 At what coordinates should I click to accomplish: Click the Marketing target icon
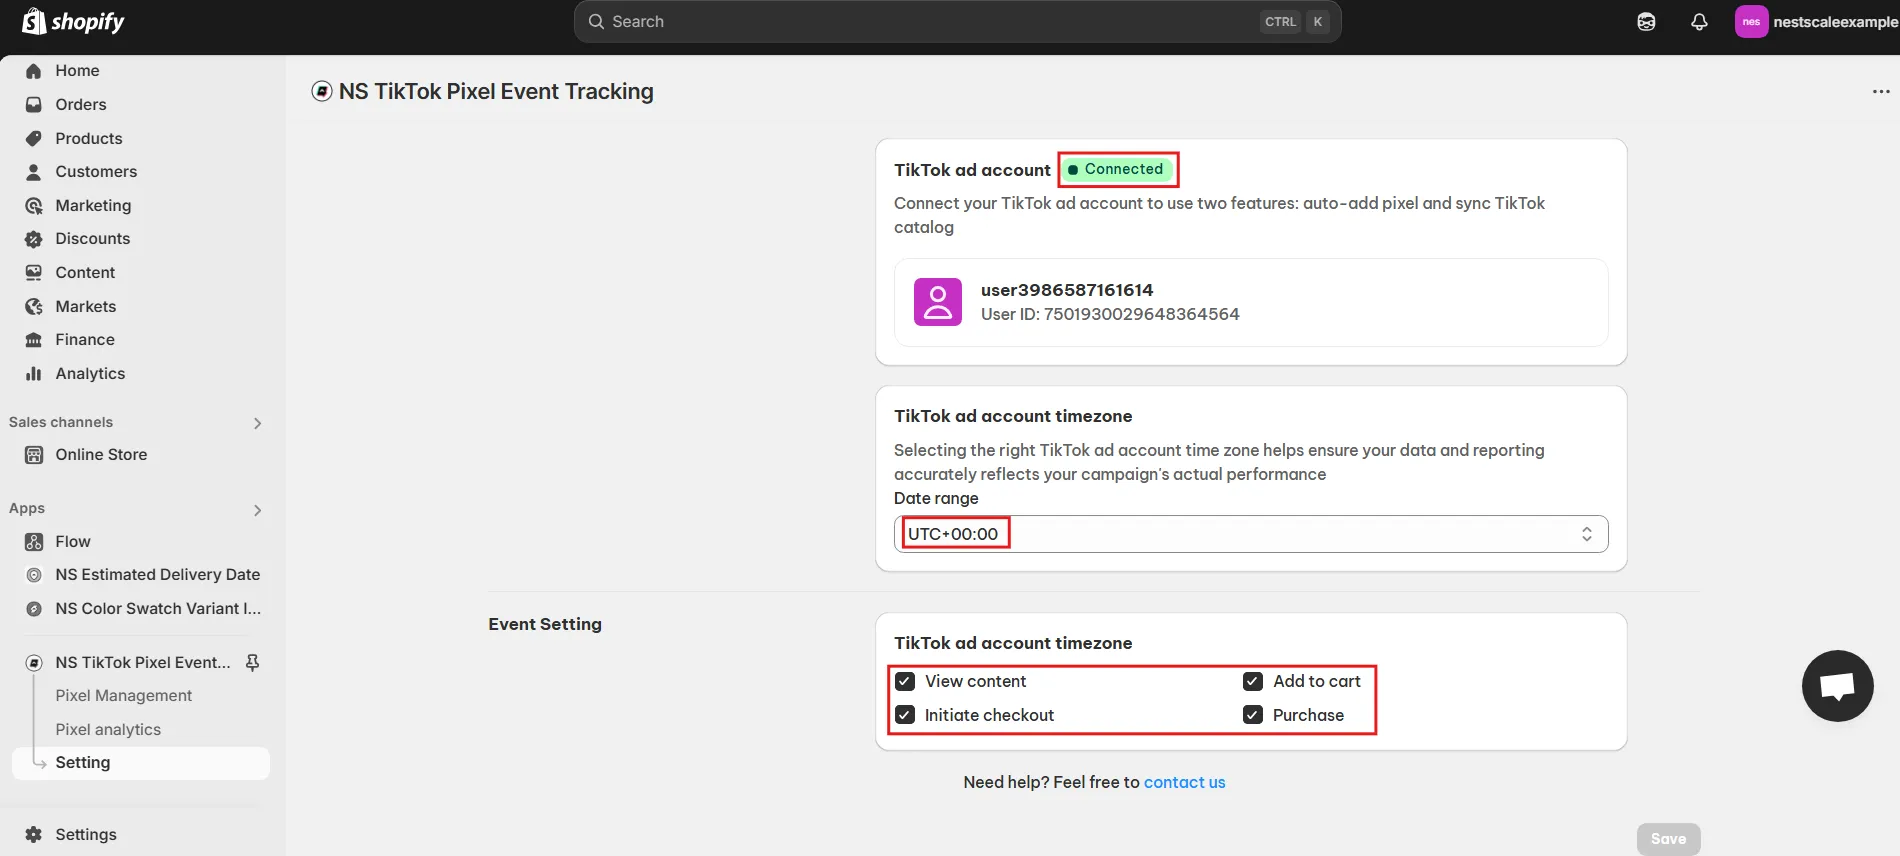34,206
